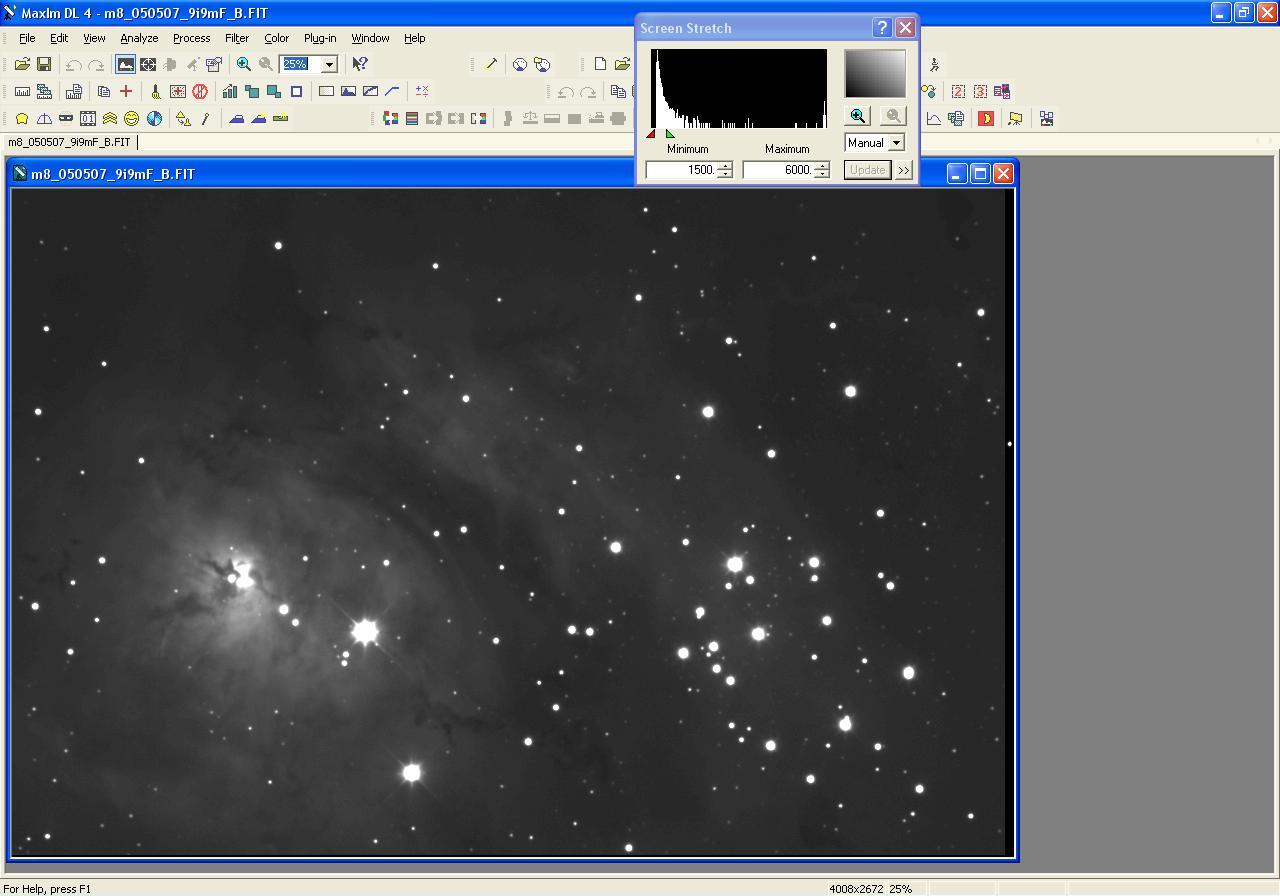This screenshot has width=1280, height=896.
Task: Click the New document icon
Action: [600, 64]
